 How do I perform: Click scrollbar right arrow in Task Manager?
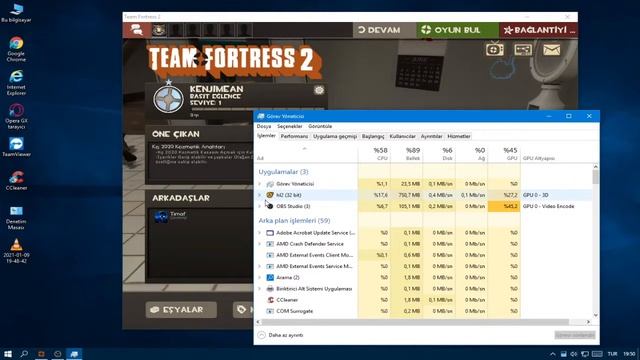(x=588, y=322)
